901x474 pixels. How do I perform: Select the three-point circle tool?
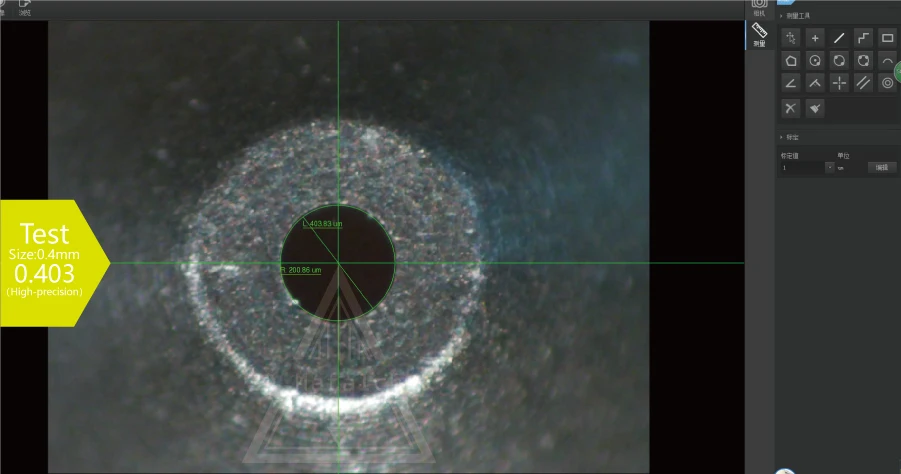coord(863,60)
